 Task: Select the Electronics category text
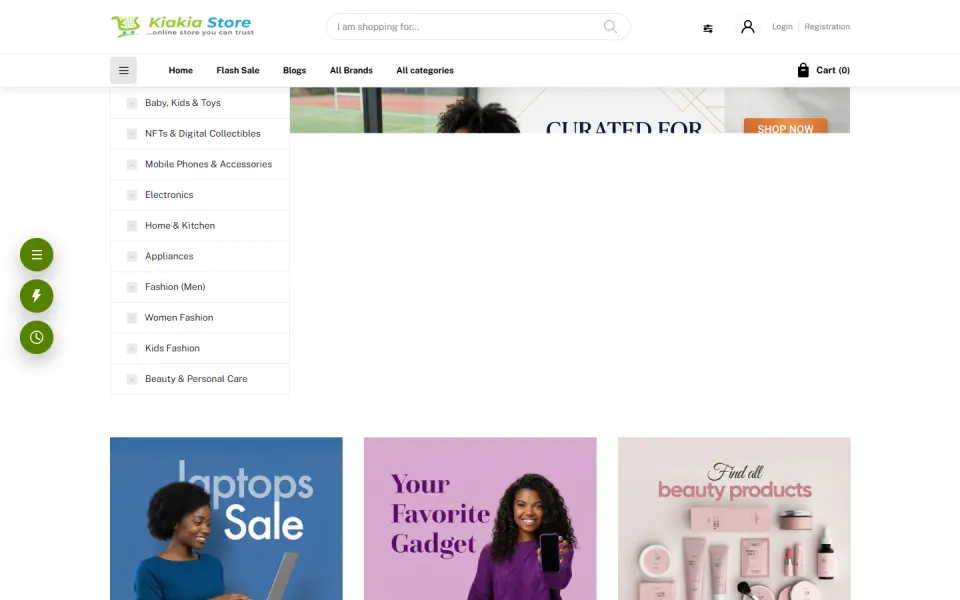[x=169, y=195]
